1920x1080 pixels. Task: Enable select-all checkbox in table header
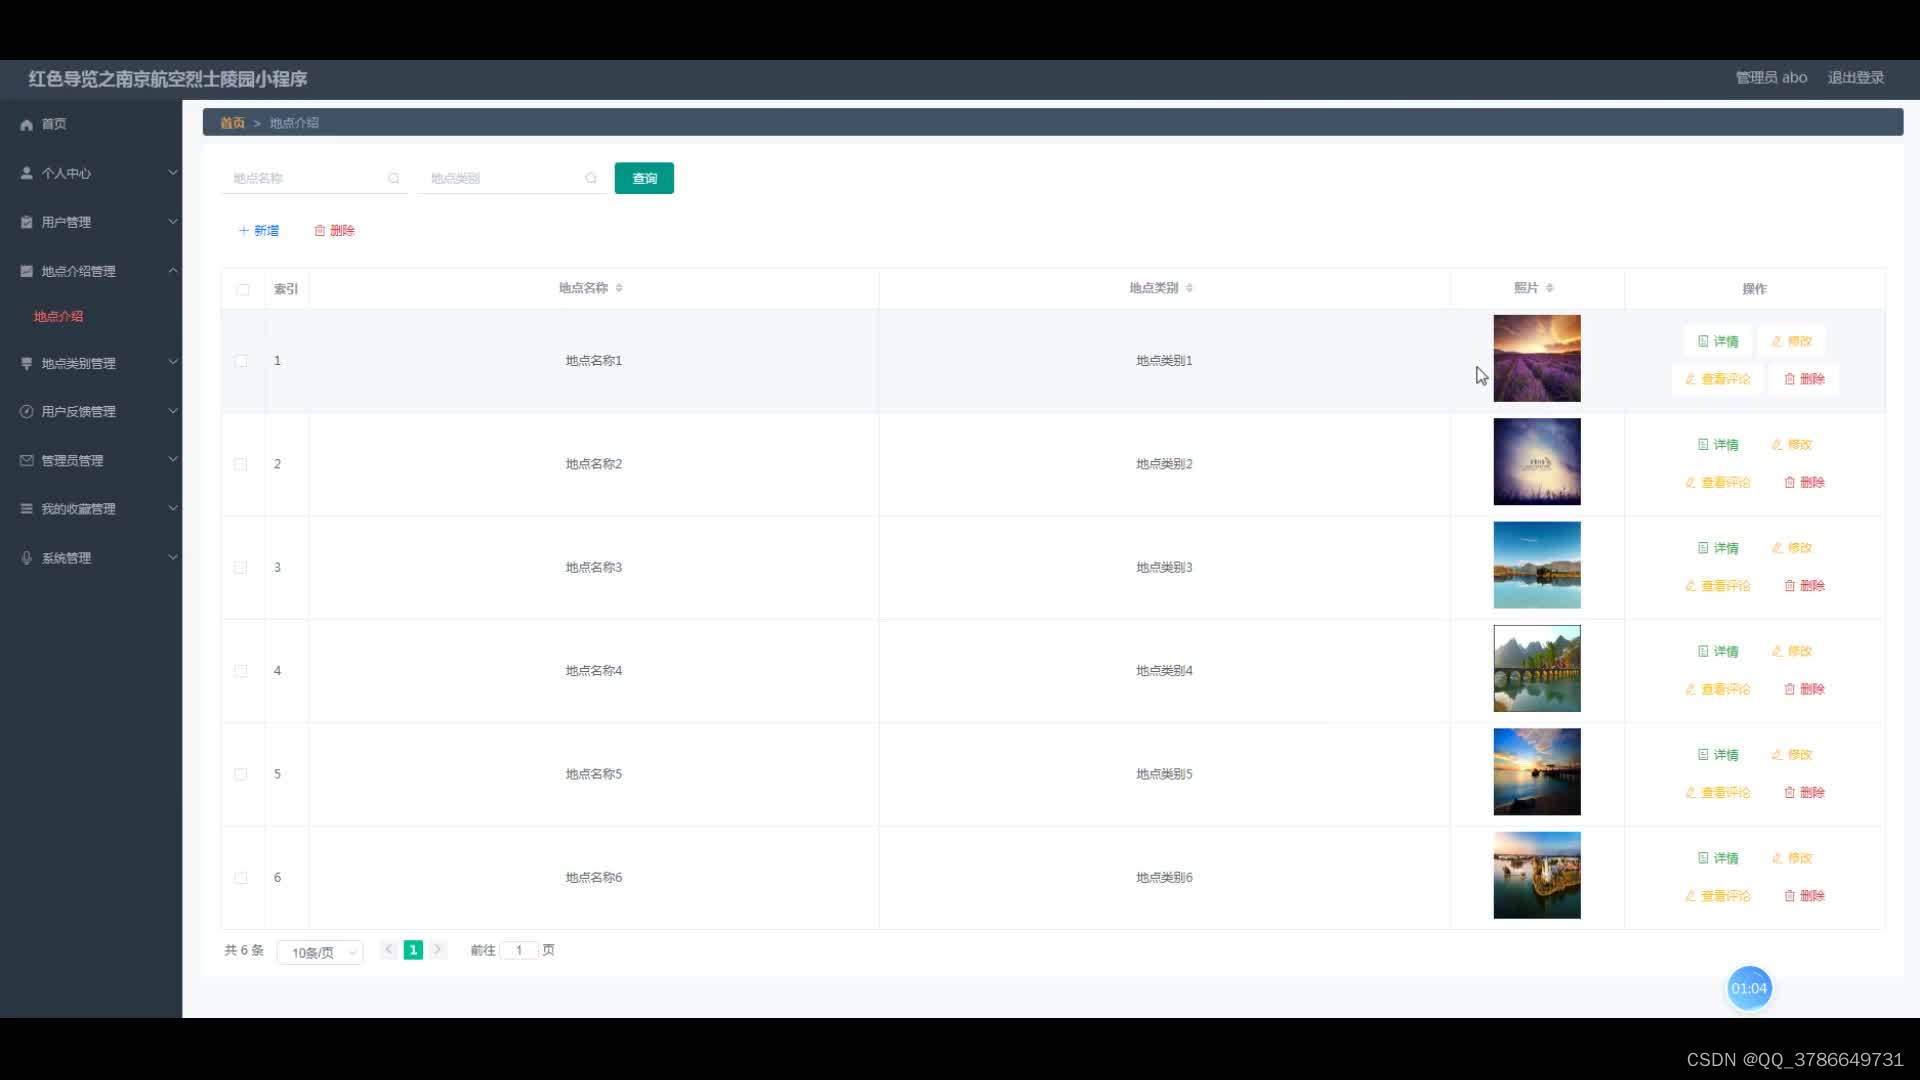[x=243, y=287]
